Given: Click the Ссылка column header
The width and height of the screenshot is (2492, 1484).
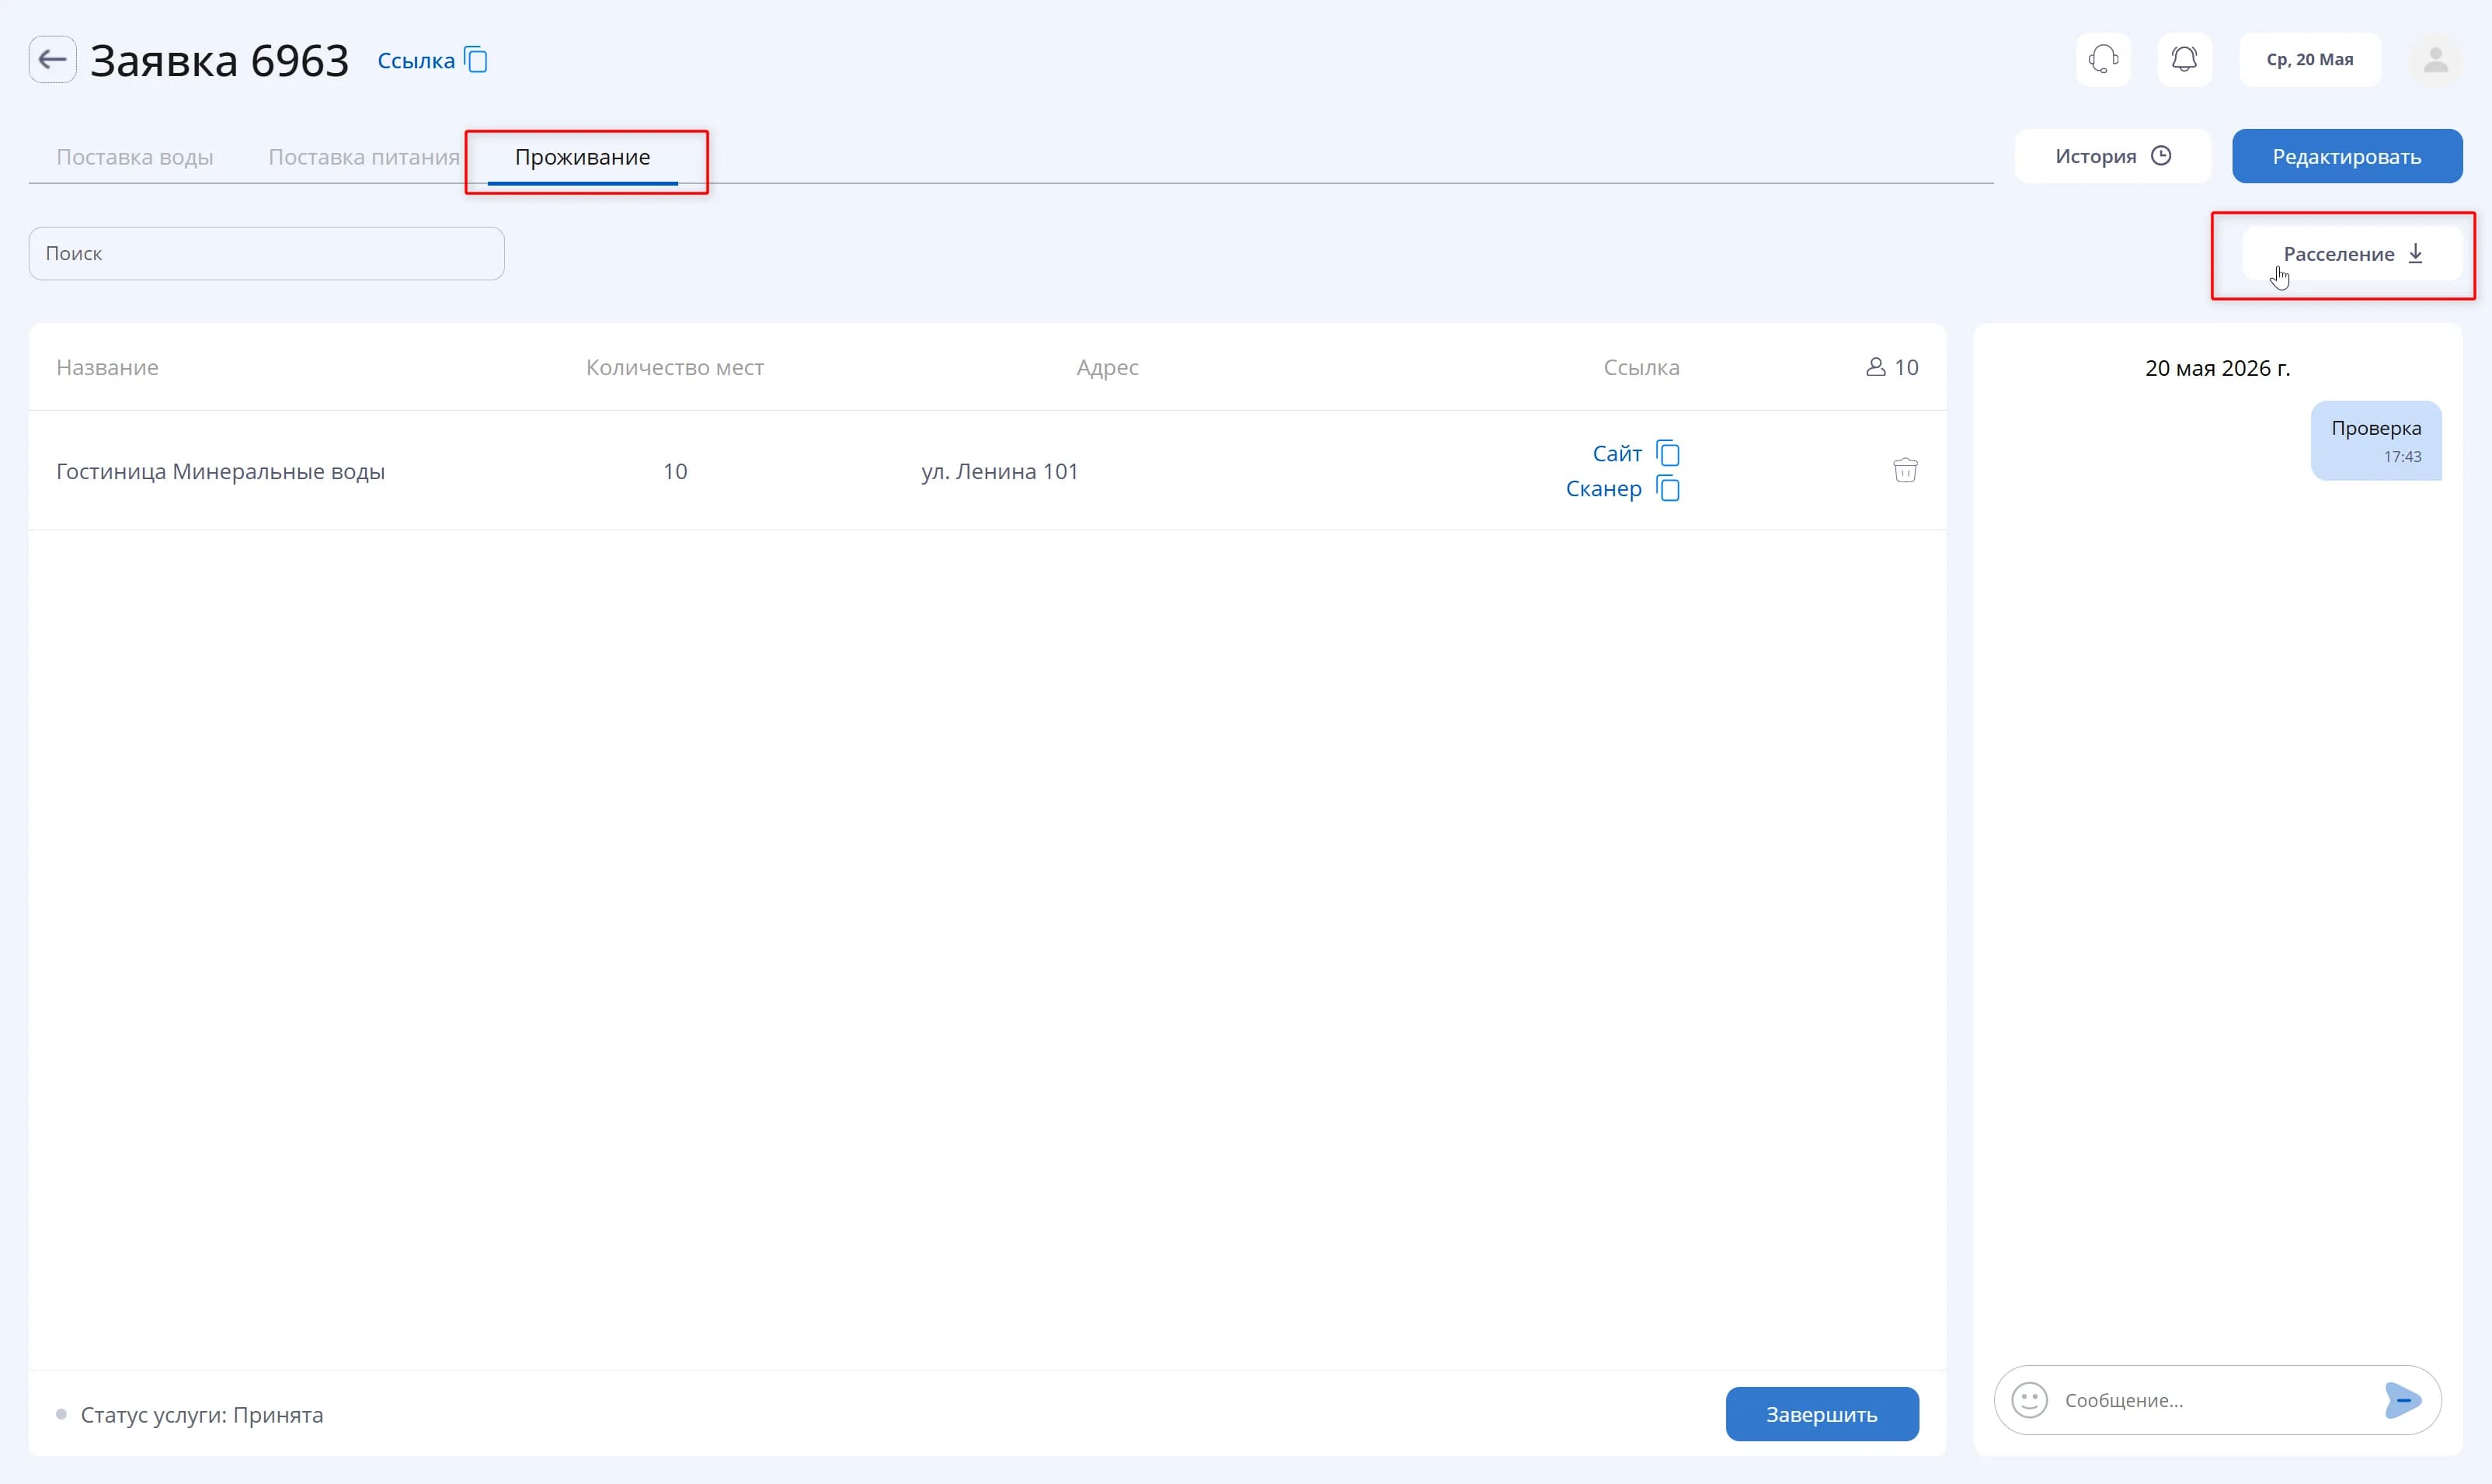Looking at the screenshot, I should point(1641,367).
